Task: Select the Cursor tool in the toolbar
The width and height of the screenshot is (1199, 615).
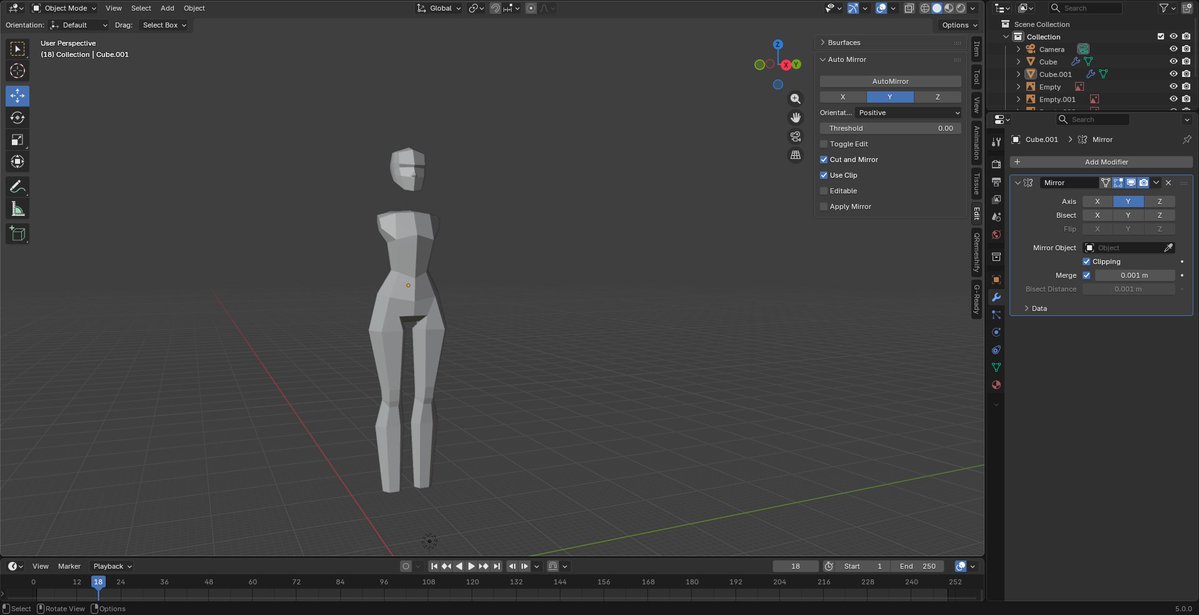Action: point(18,71)
